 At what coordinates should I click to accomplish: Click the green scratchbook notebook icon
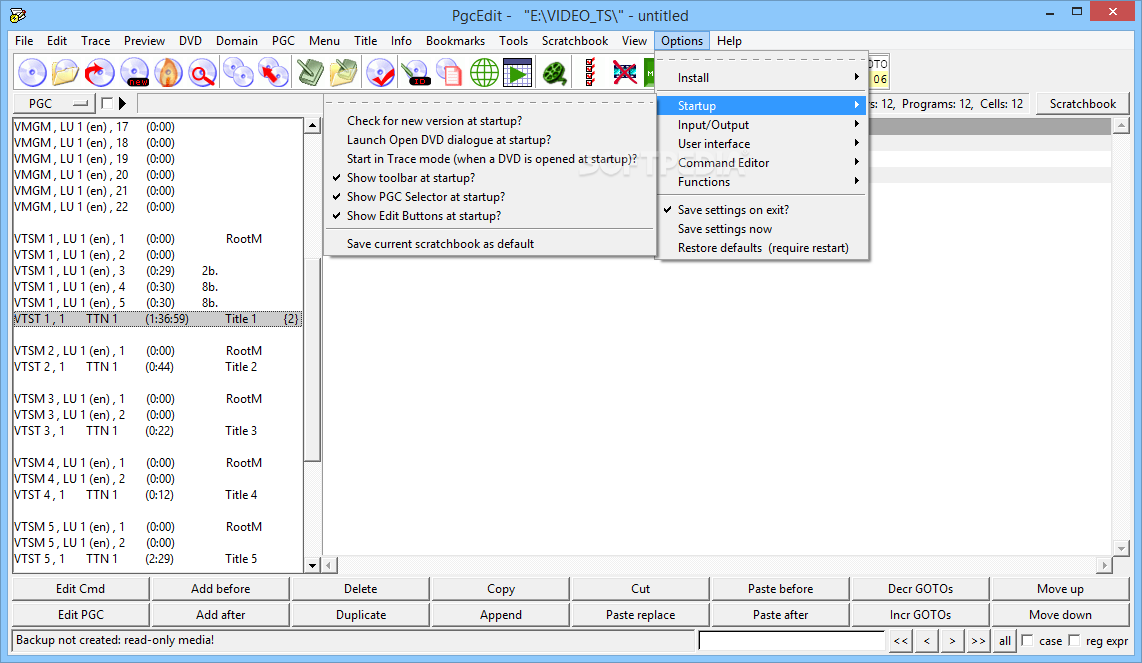pyautogui.click(x=310, y=73)
